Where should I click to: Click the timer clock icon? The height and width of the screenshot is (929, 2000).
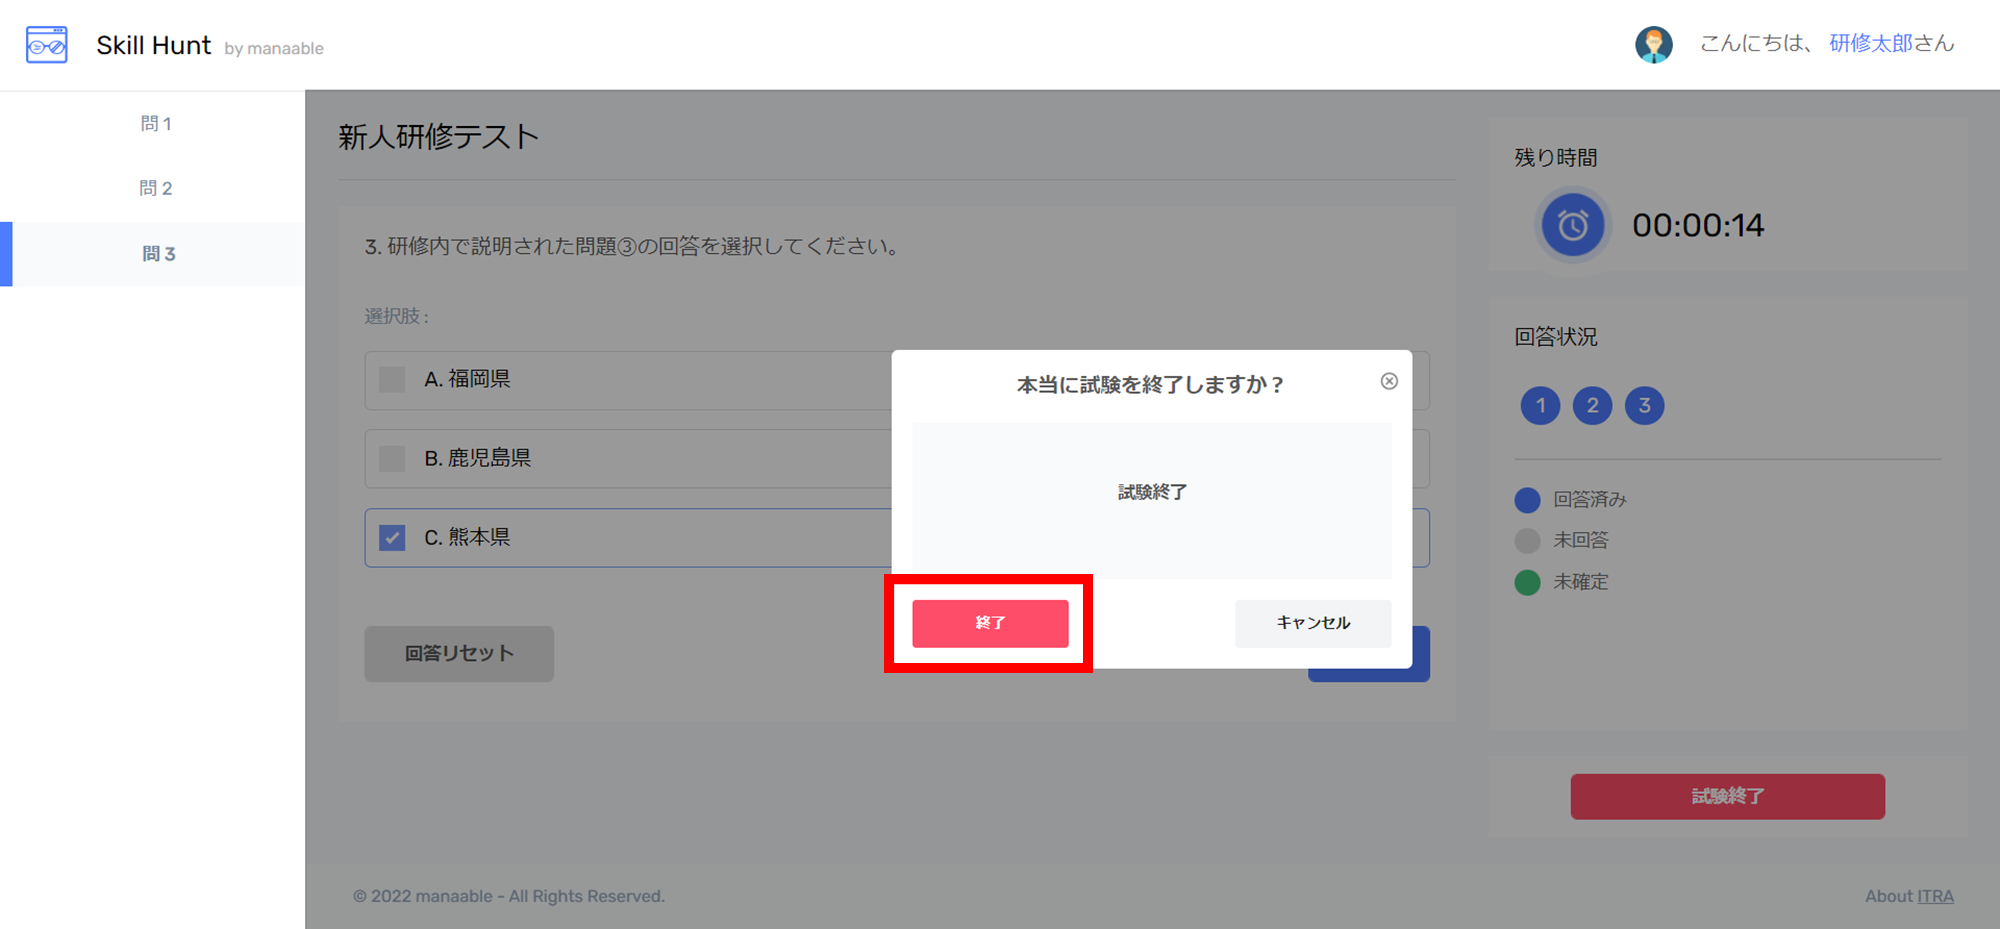tap(1572, 225)
